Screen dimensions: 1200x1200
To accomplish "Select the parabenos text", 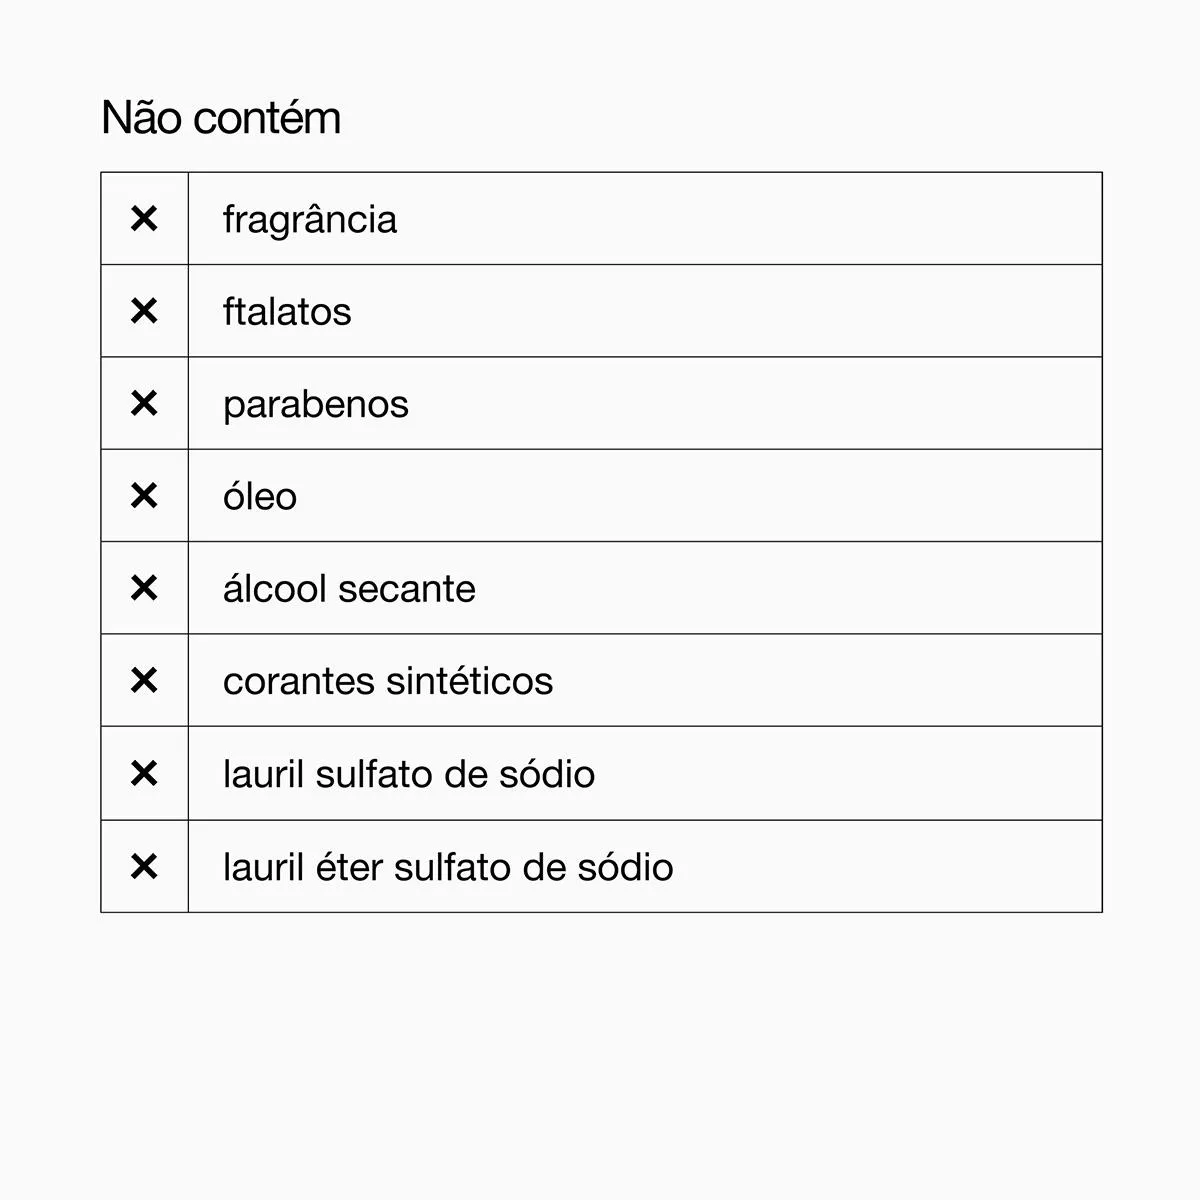I will (316, 406).
